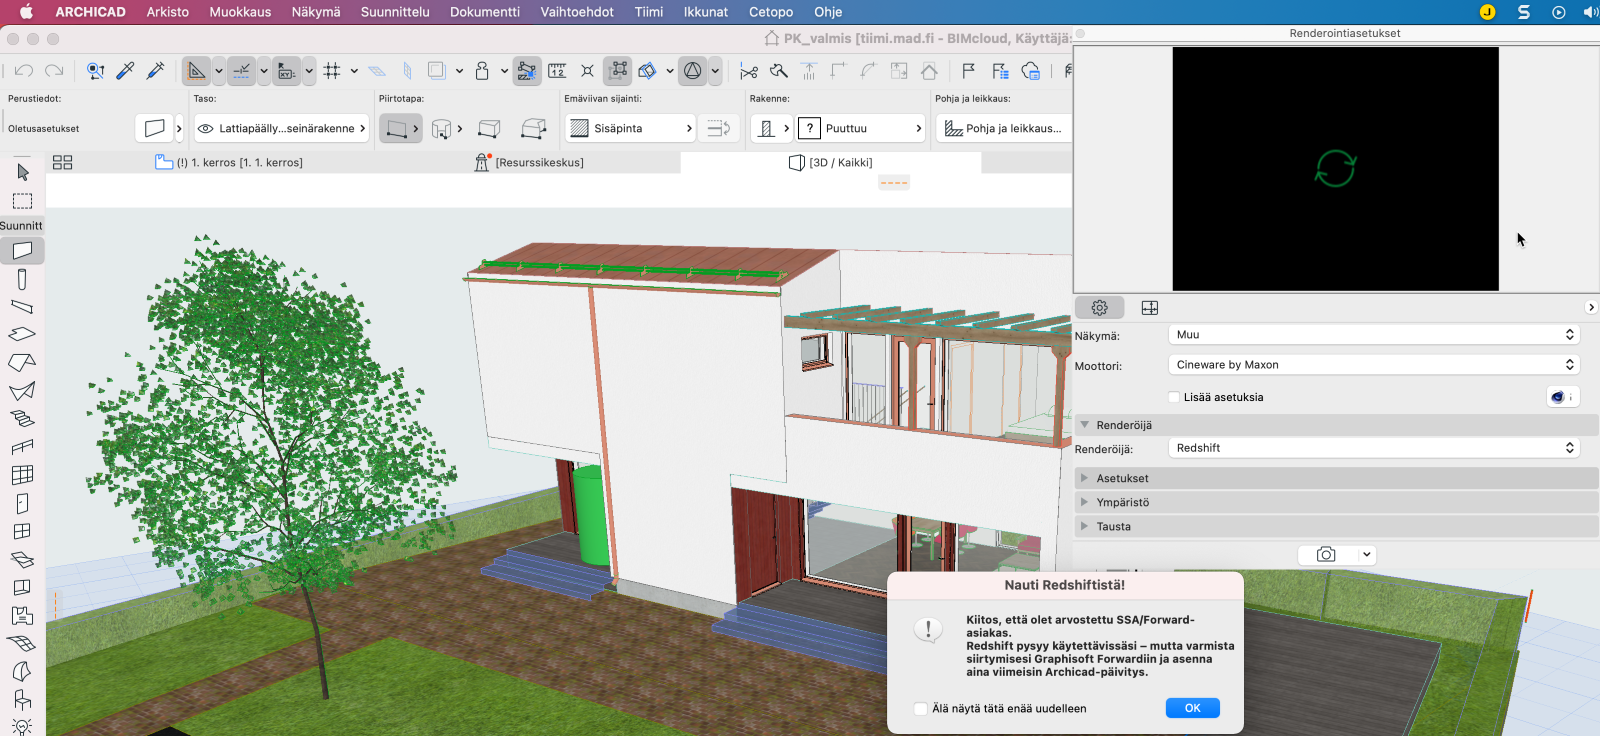This screenshot has height=736, width=1600.
Task: Click the Find and Select icon
Action: point(95,71)
